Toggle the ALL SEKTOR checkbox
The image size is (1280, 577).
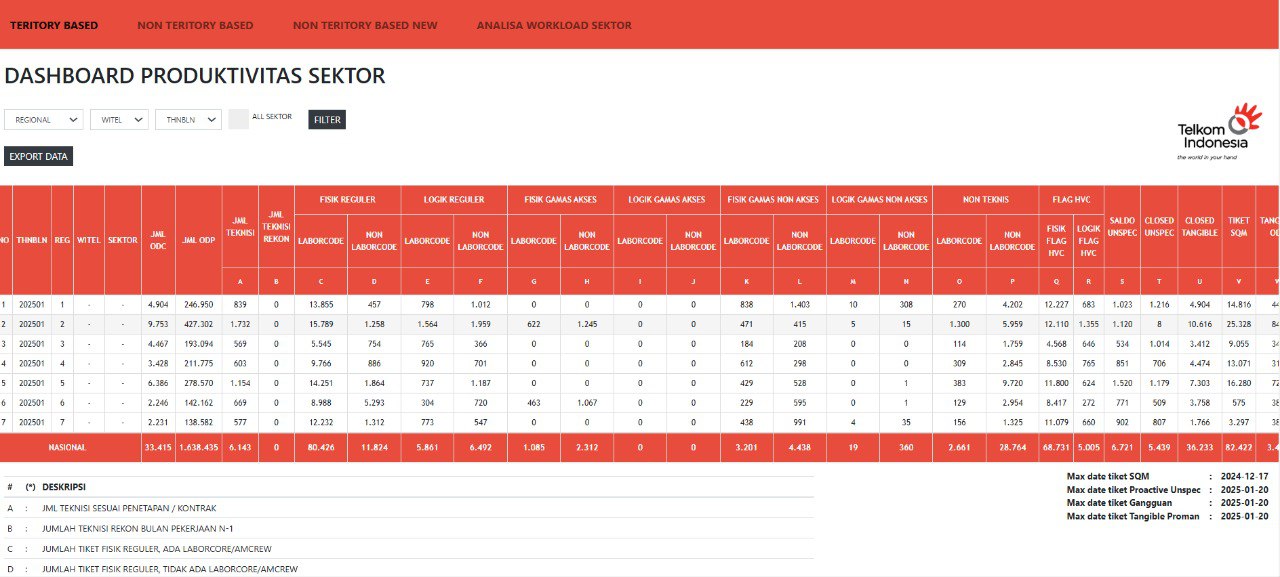[238, 119]
